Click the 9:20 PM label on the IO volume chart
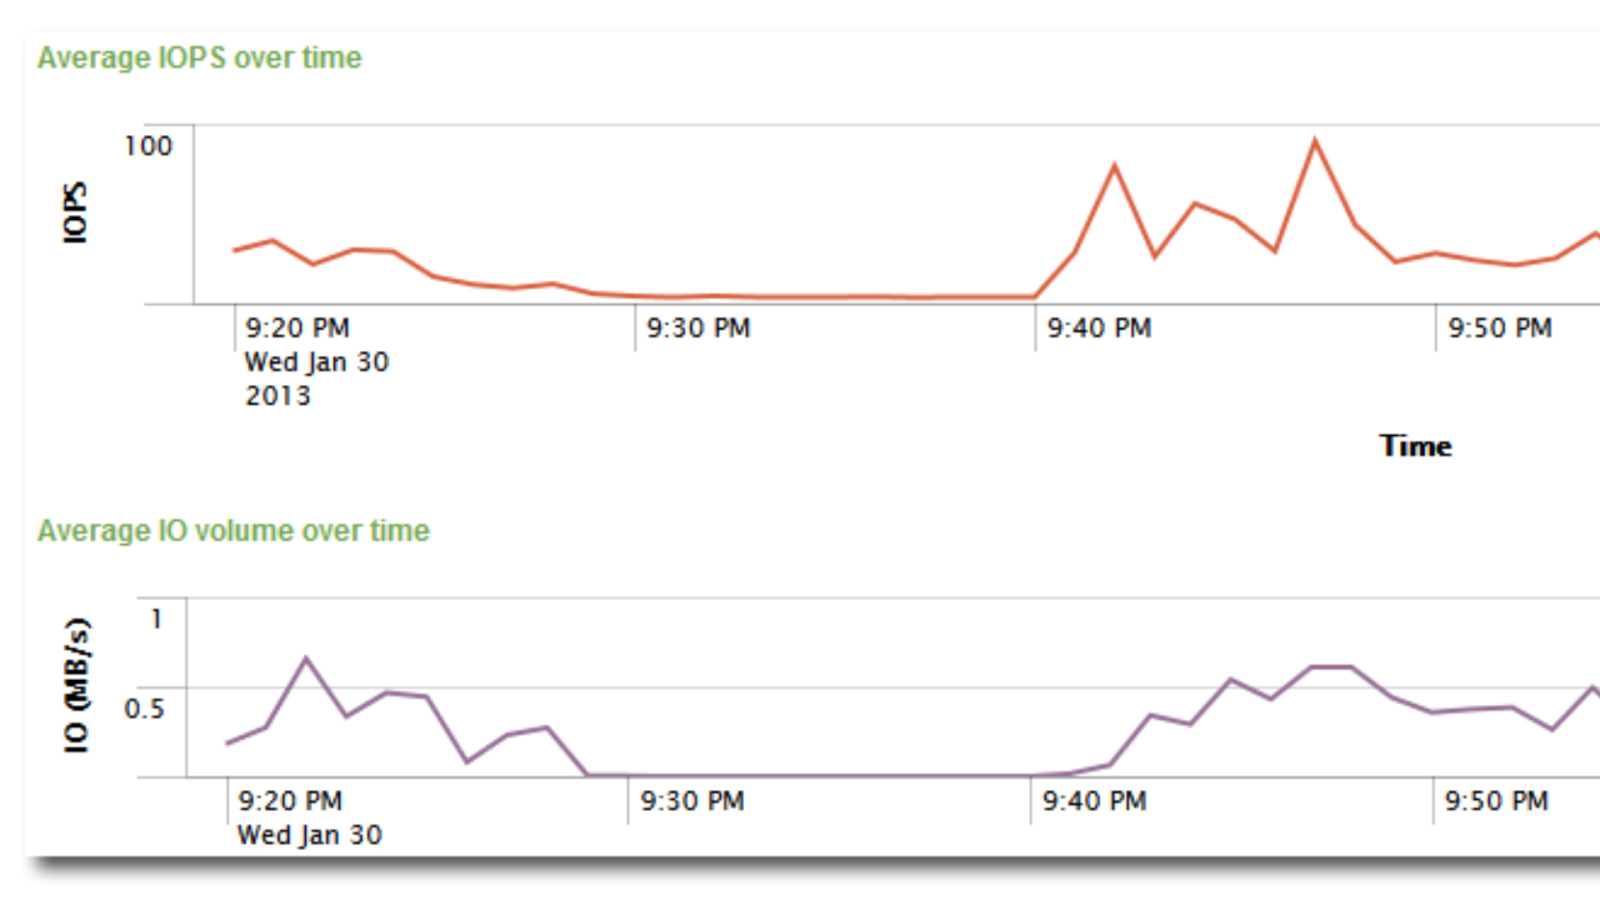 [290, 801]
